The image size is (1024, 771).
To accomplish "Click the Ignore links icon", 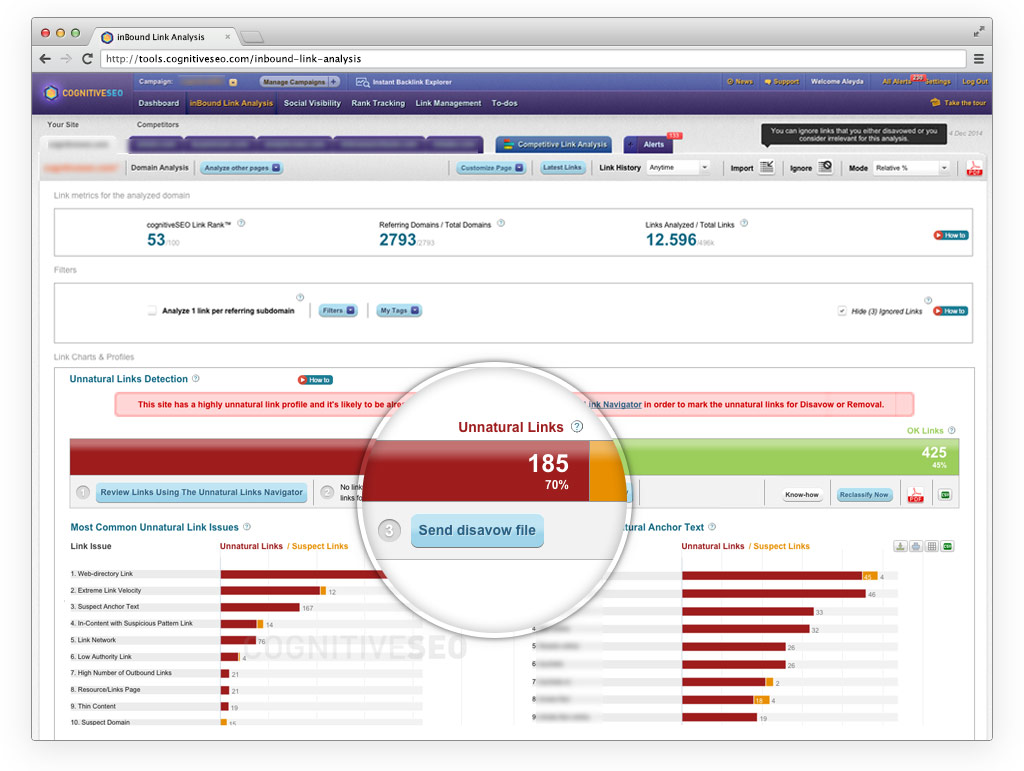I will pyautogui.click(x=825, y=167).
